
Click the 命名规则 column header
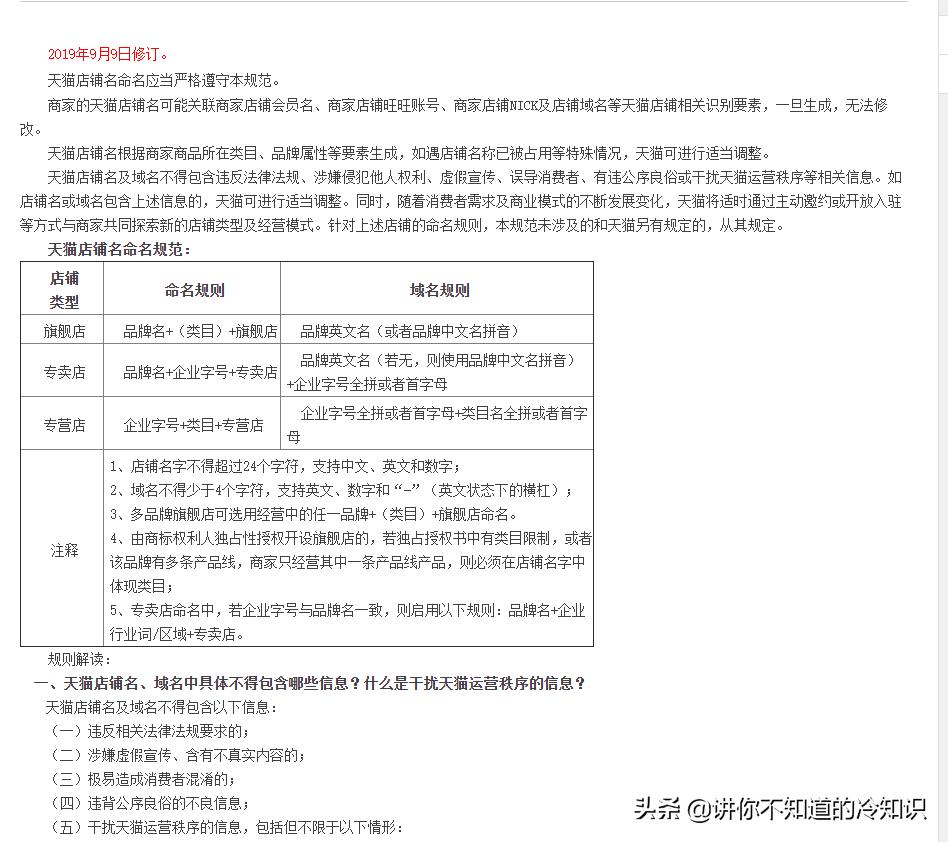pos(192,290)
